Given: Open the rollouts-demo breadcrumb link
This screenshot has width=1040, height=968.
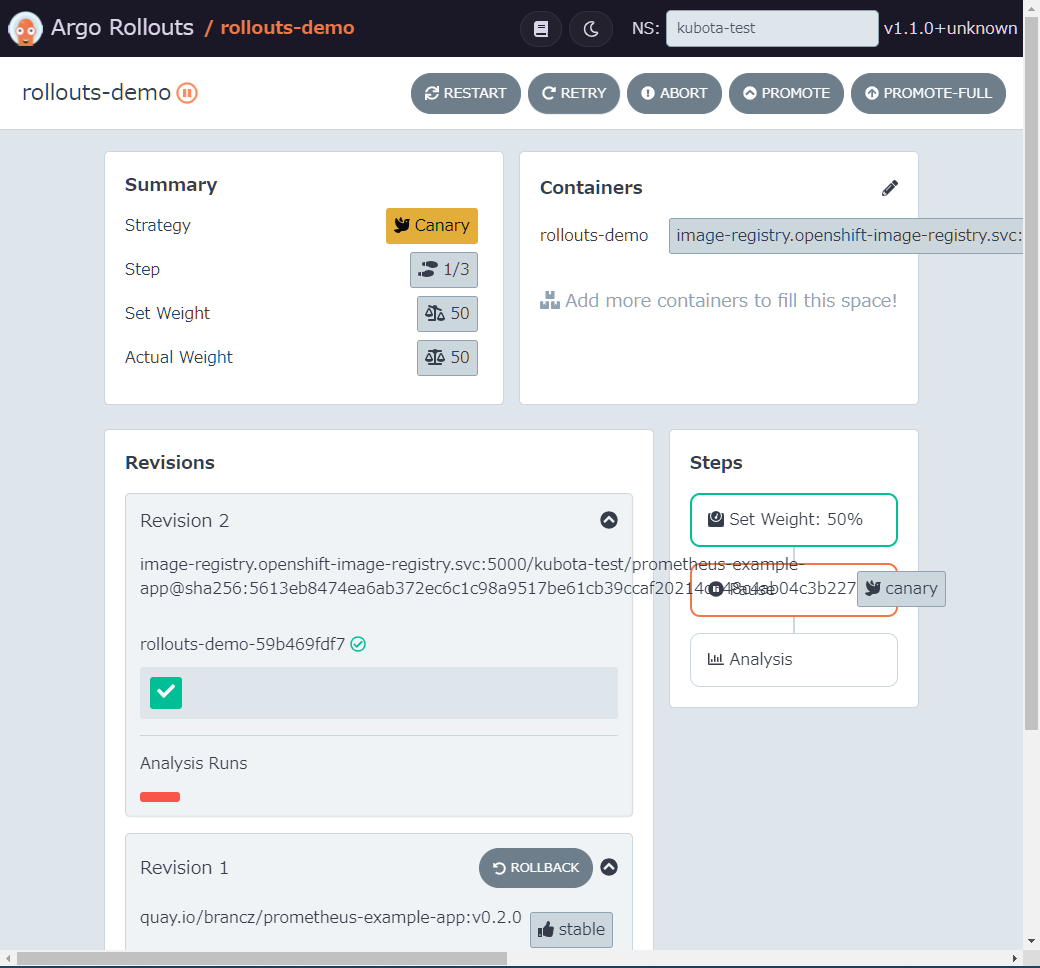Looking at the screenshot, I should (287, 28).
